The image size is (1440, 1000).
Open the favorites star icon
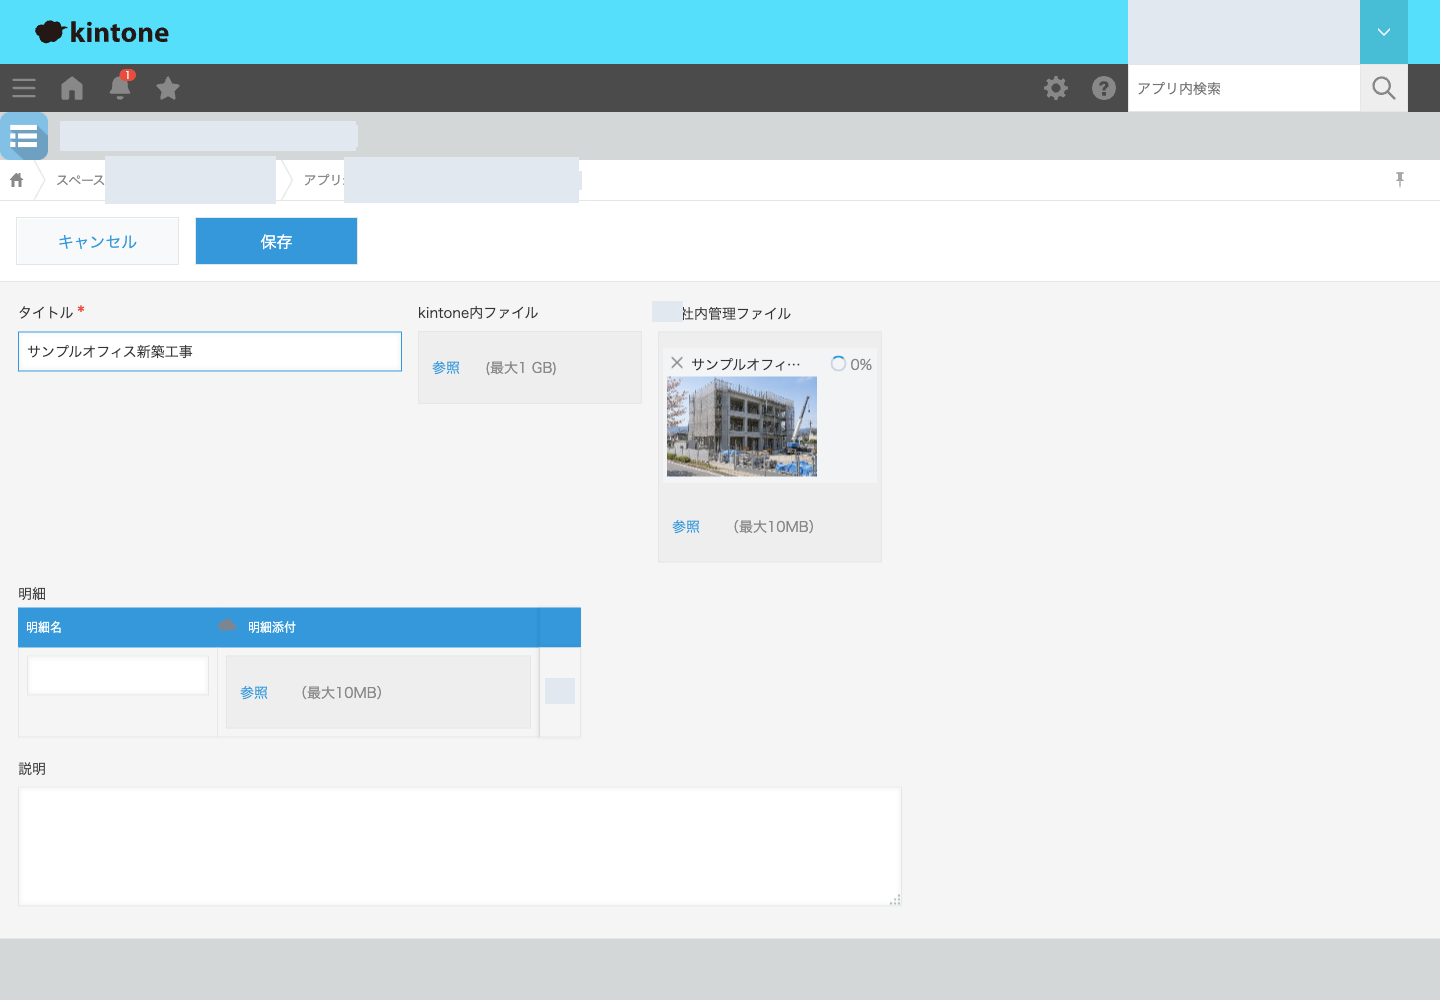pyautogui.click(x=168, y=88)
